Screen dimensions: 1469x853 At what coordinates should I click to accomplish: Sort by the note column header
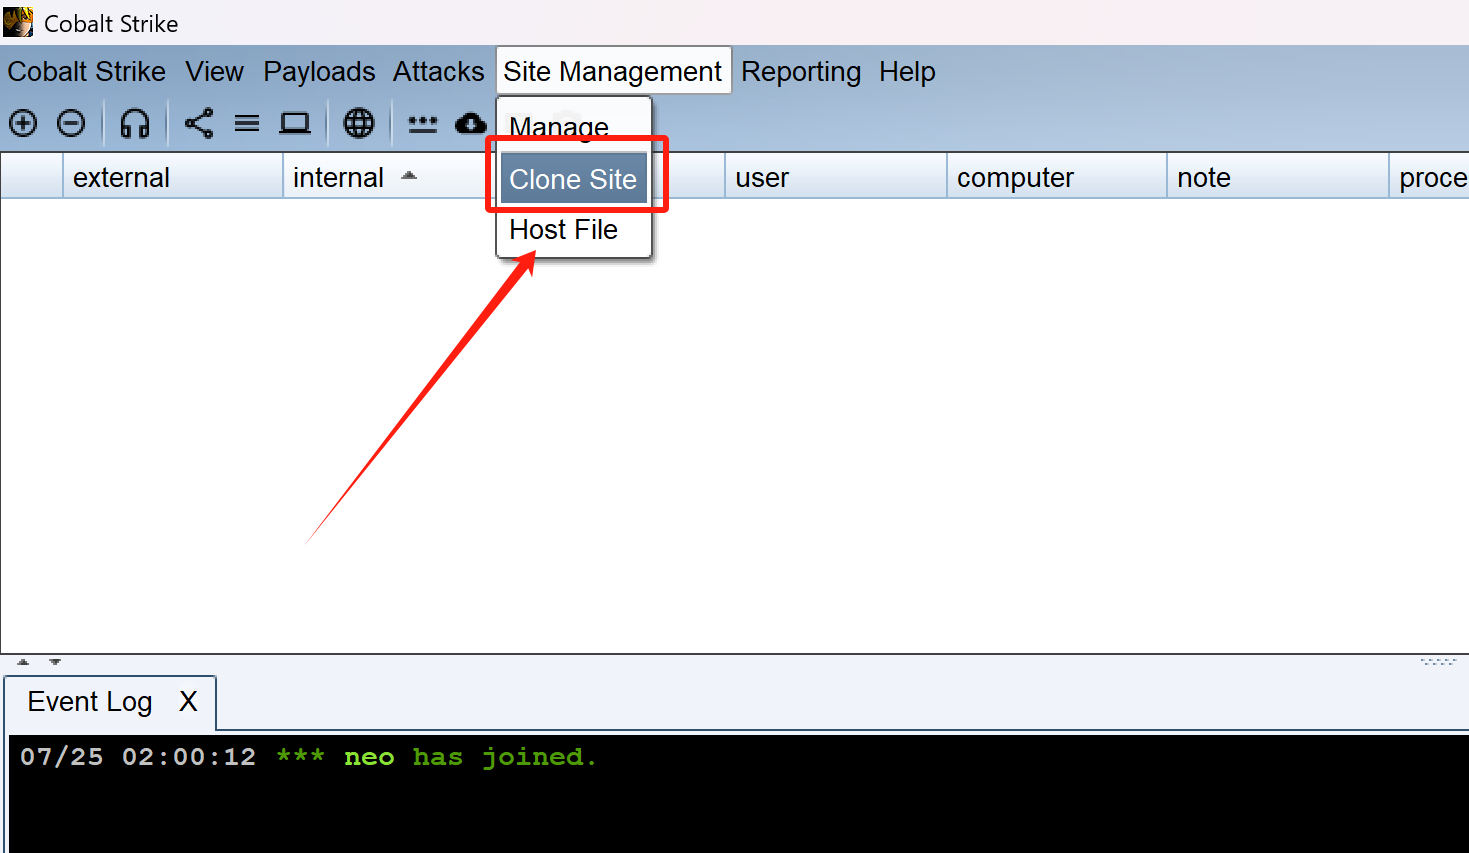coord(1278,177)
